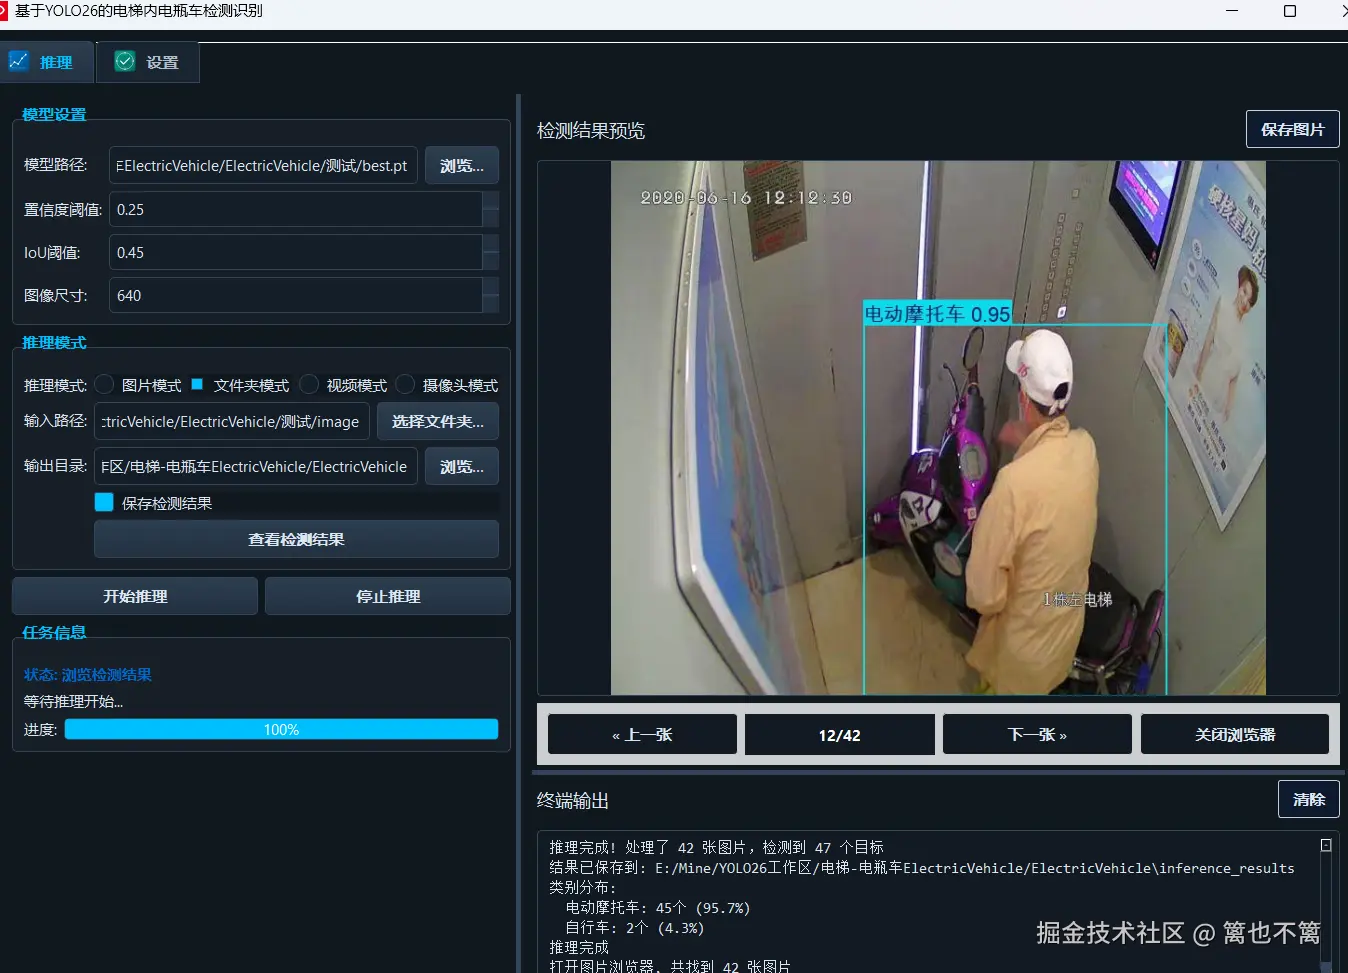Select the 视频模式 radio button

click(310, 384)
